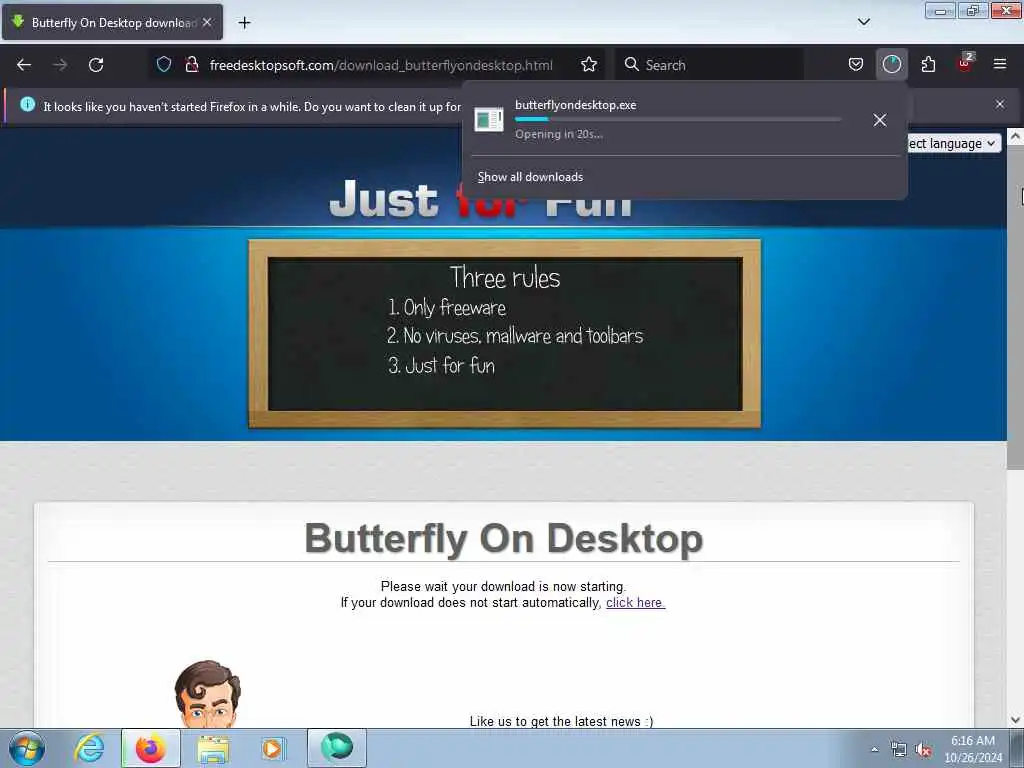Click "Like us to get the latest news" text
Image resolution: width=1024 pixels, height=768 pixels.
coord(561,721)
